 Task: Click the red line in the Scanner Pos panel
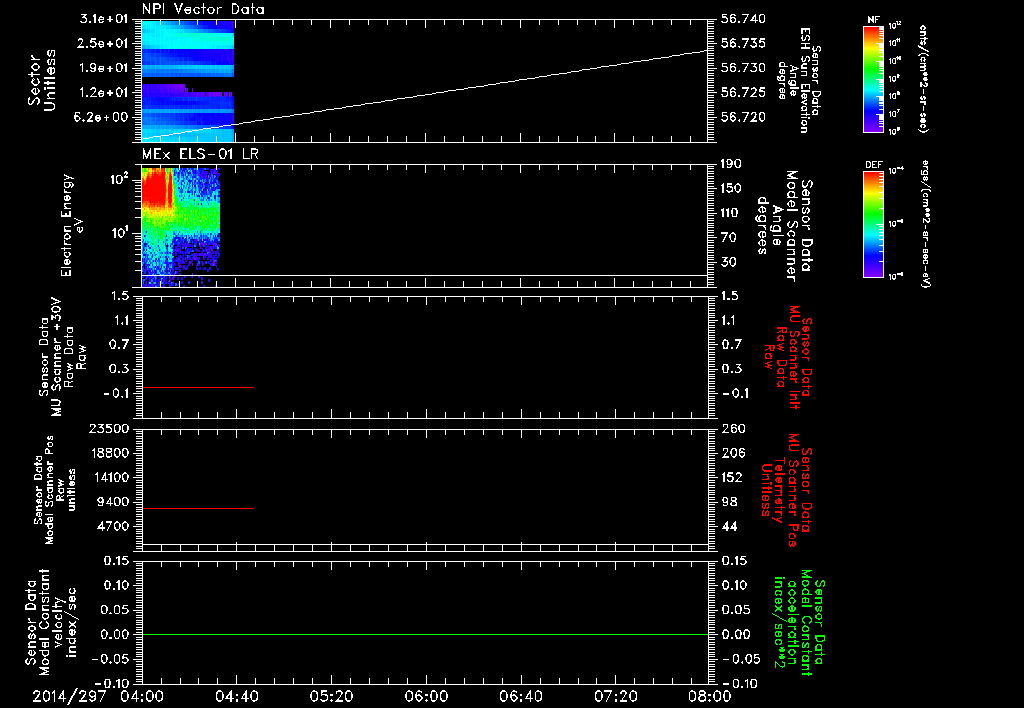tap(198, 508)
